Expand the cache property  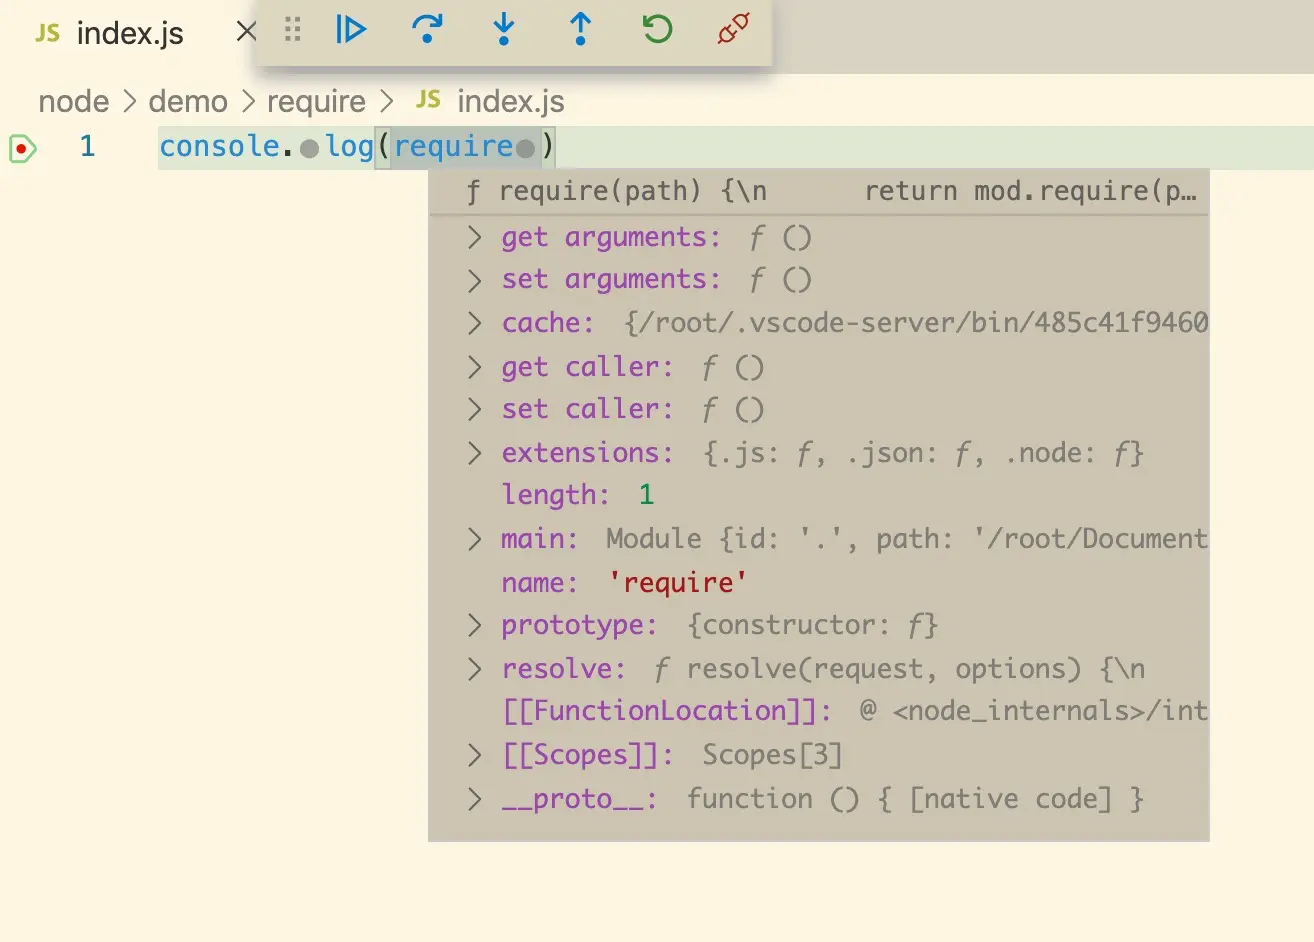475,323
